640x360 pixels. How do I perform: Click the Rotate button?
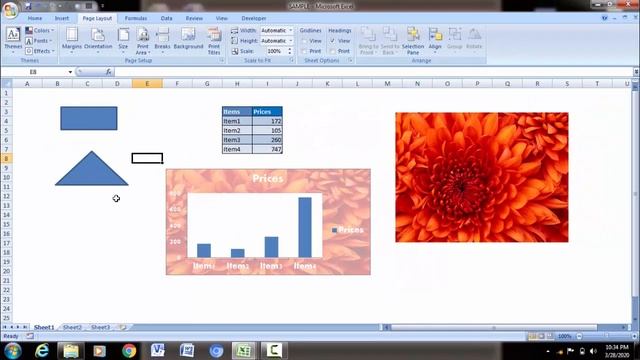tap(474, 40)
